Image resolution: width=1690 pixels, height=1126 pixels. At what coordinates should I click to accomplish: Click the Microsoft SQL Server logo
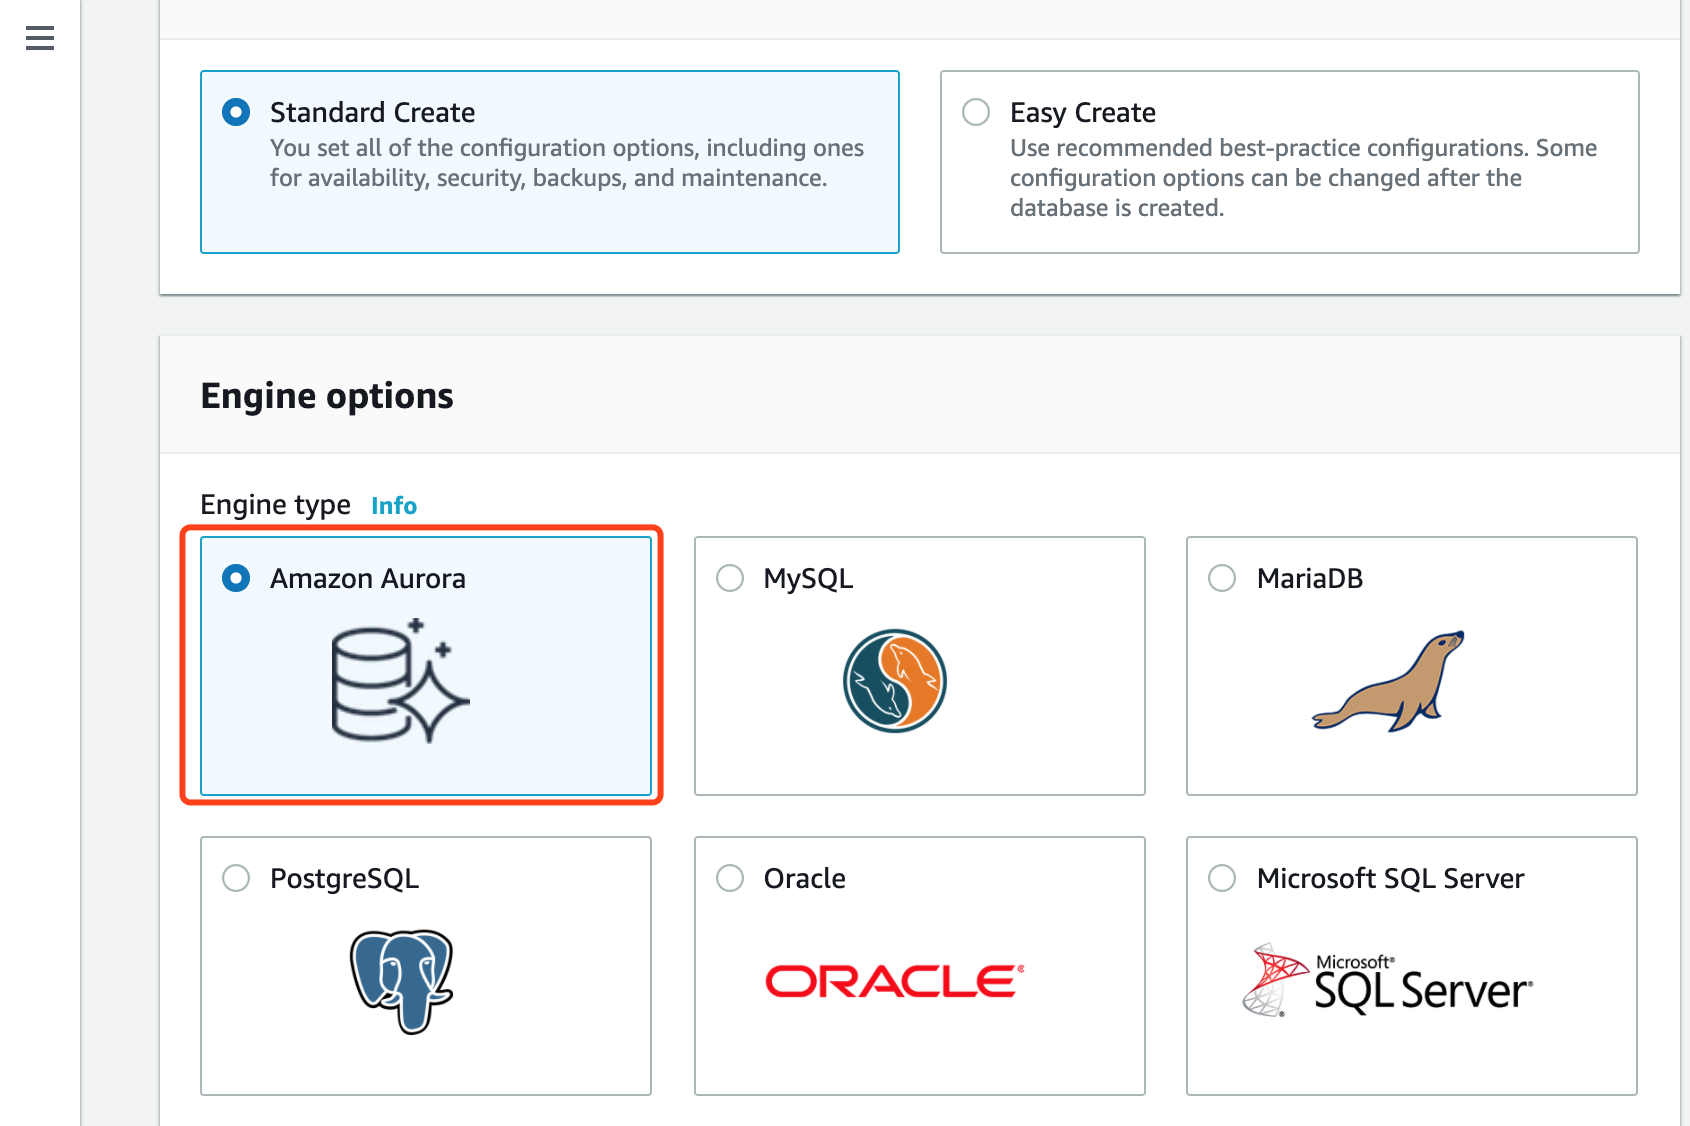pos(1388,981)
